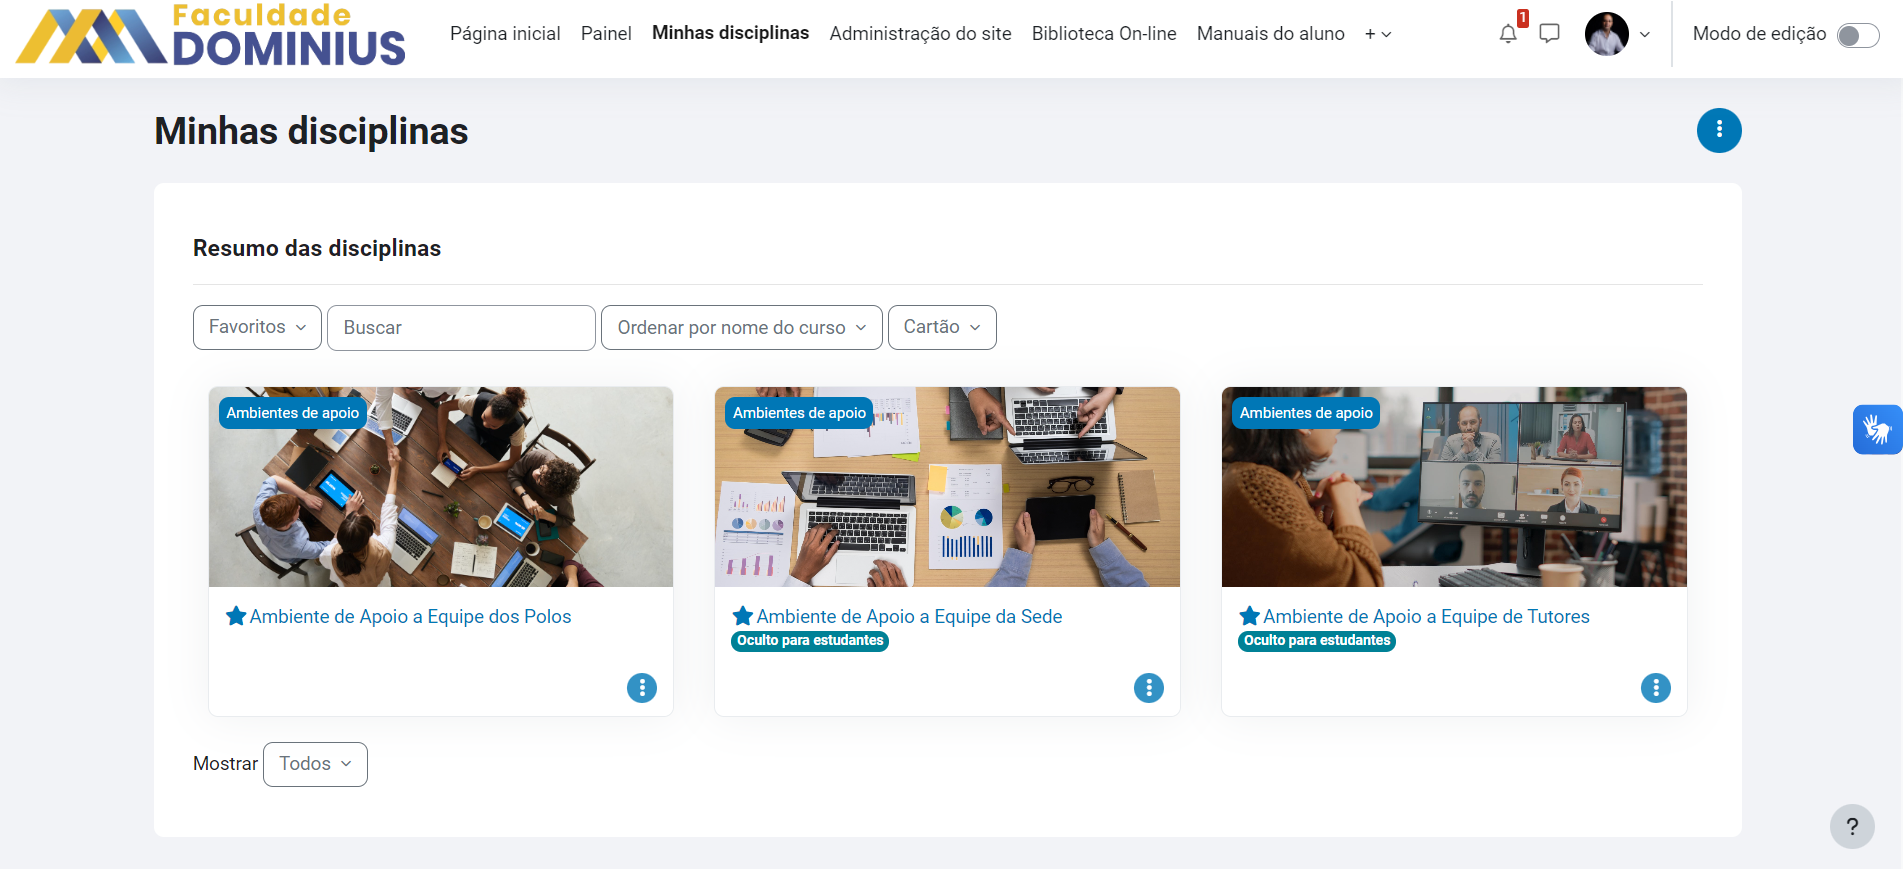Click Ambientes de apoio tag on Polos card
1903x869 pixels.
(292, 413)
